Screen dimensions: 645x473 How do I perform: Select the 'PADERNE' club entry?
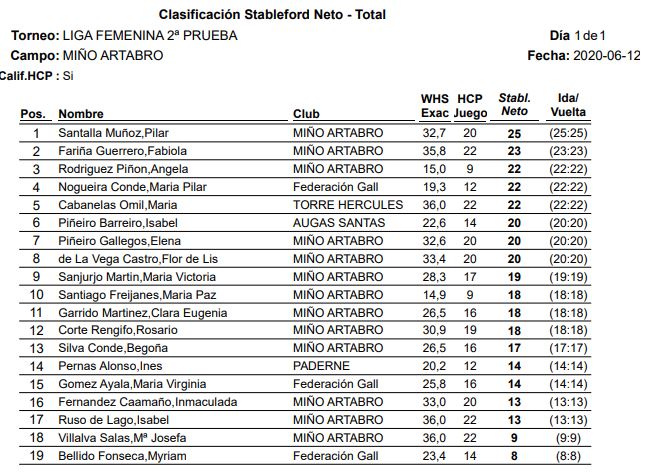tap(321, 366)
